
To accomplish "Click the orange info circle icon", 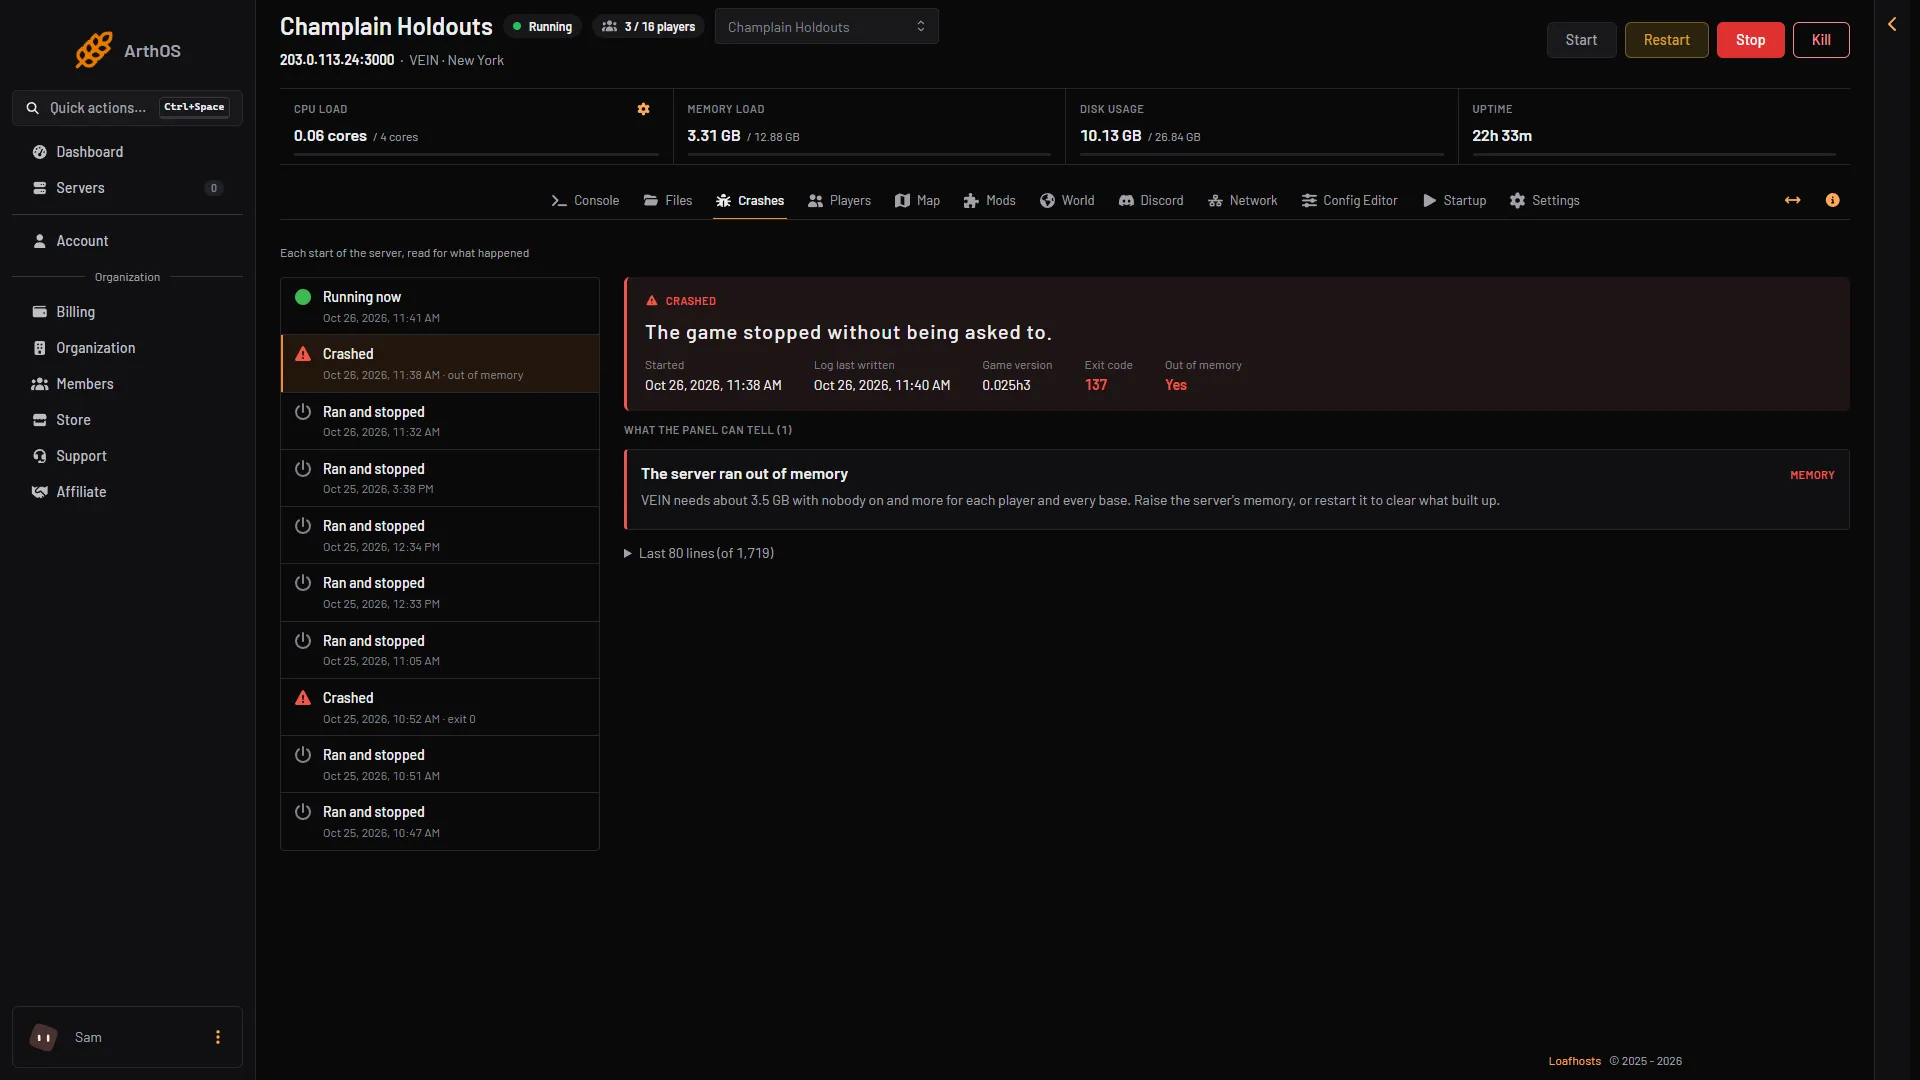I will point(1832,200).
